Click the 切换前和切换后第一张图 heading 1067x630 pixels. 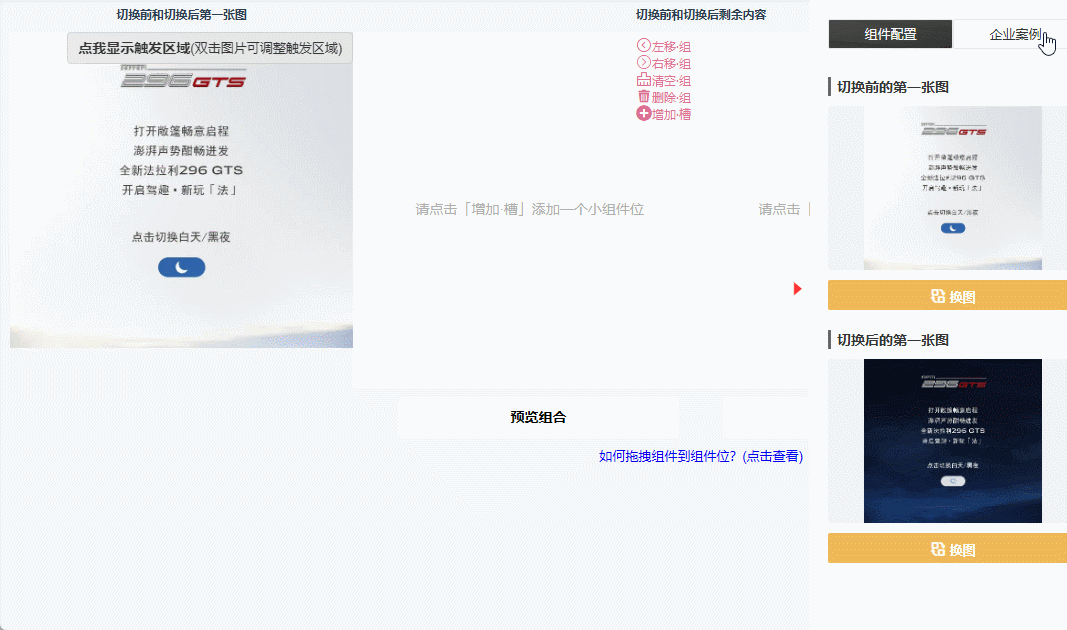[182, 14]
